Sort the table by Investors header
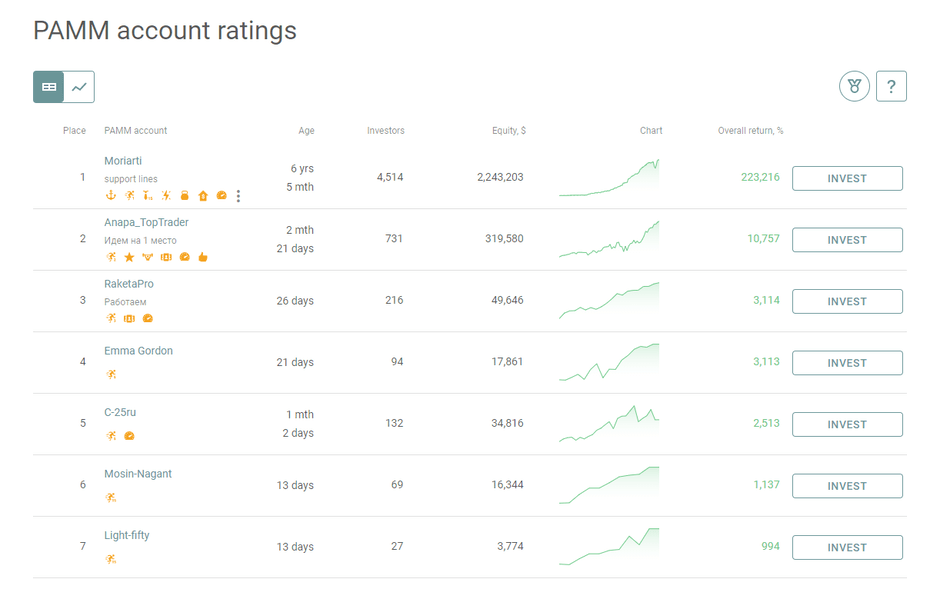 [x=386, y=131]
